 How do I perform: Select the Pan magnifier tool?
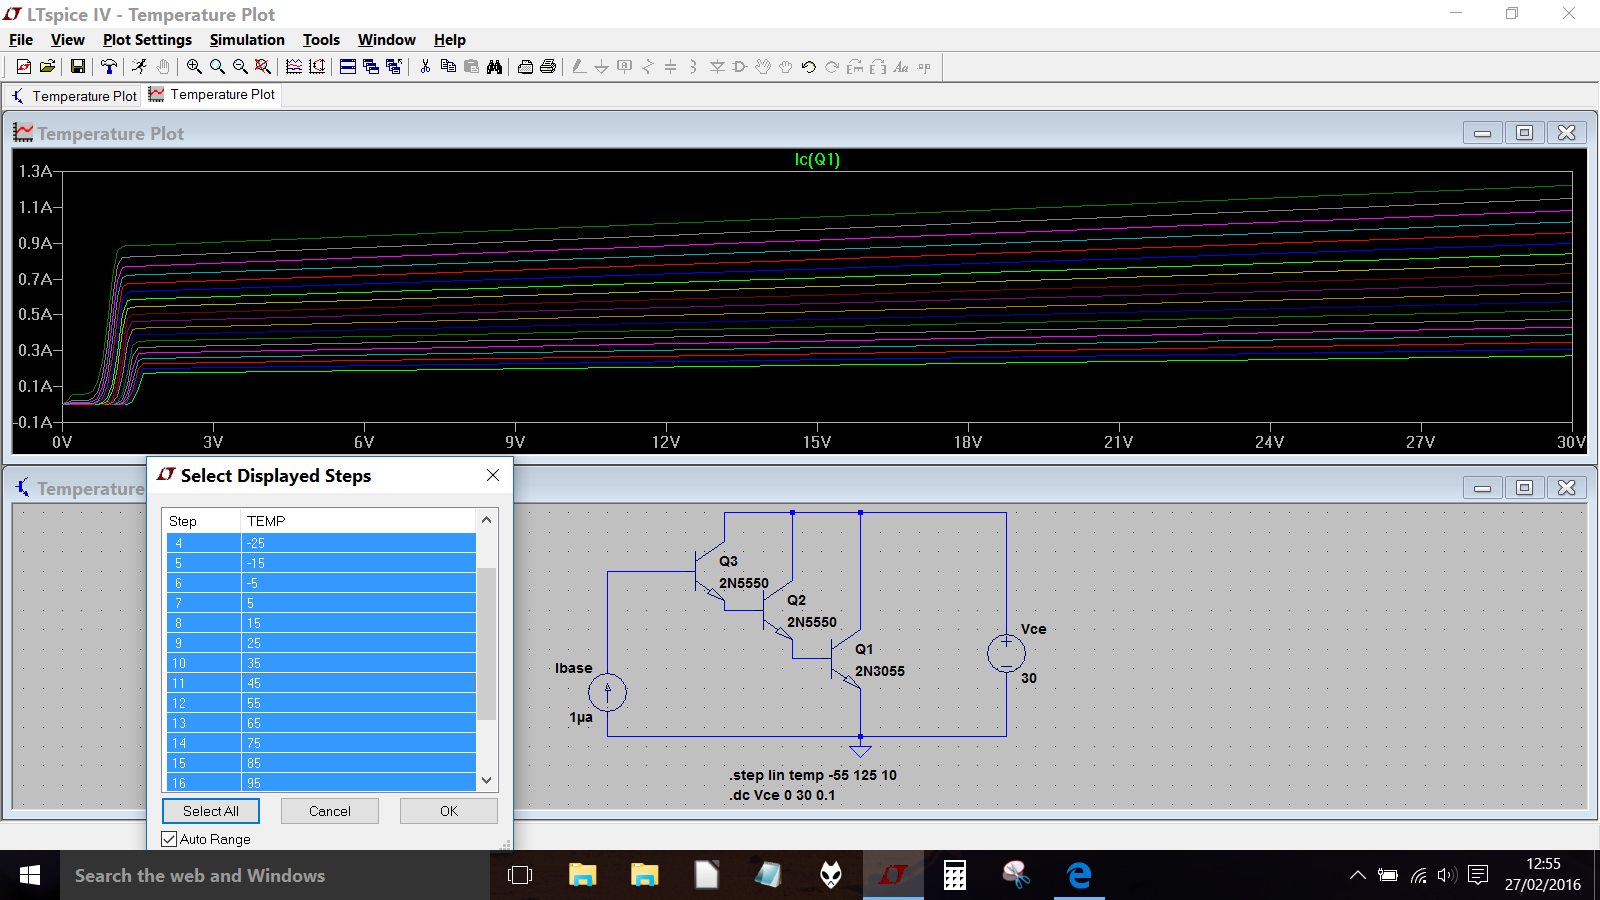217,67
